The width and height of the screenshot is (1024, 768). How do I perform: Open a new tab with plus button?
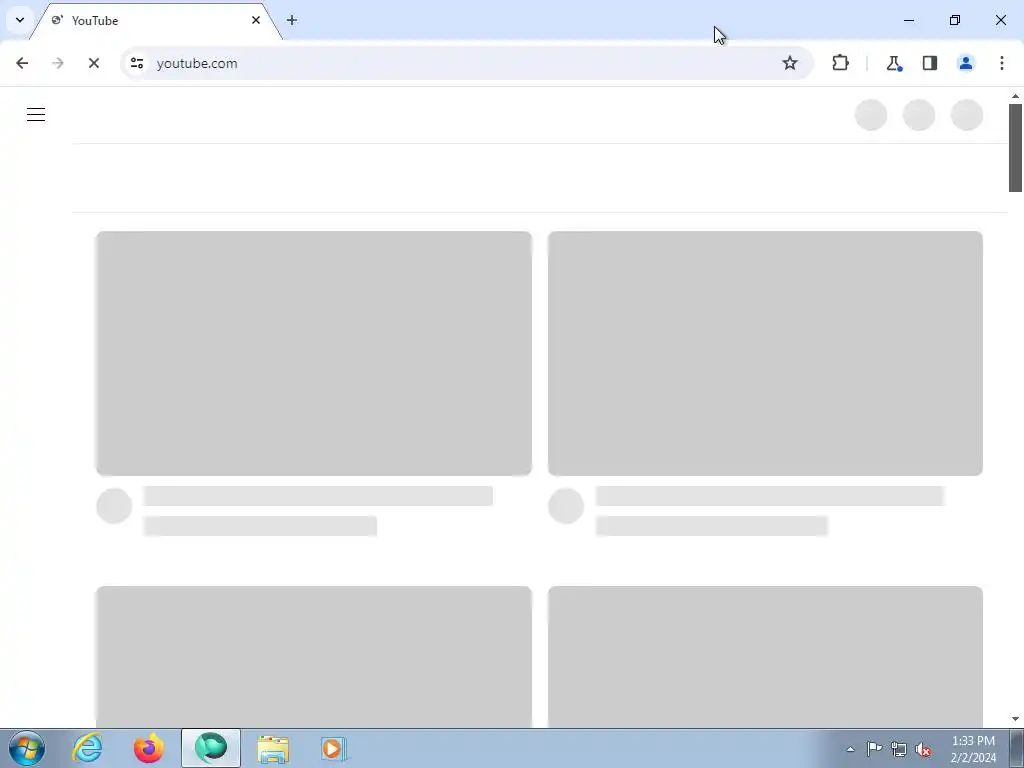pyautogui.click(x=292, y=20)
